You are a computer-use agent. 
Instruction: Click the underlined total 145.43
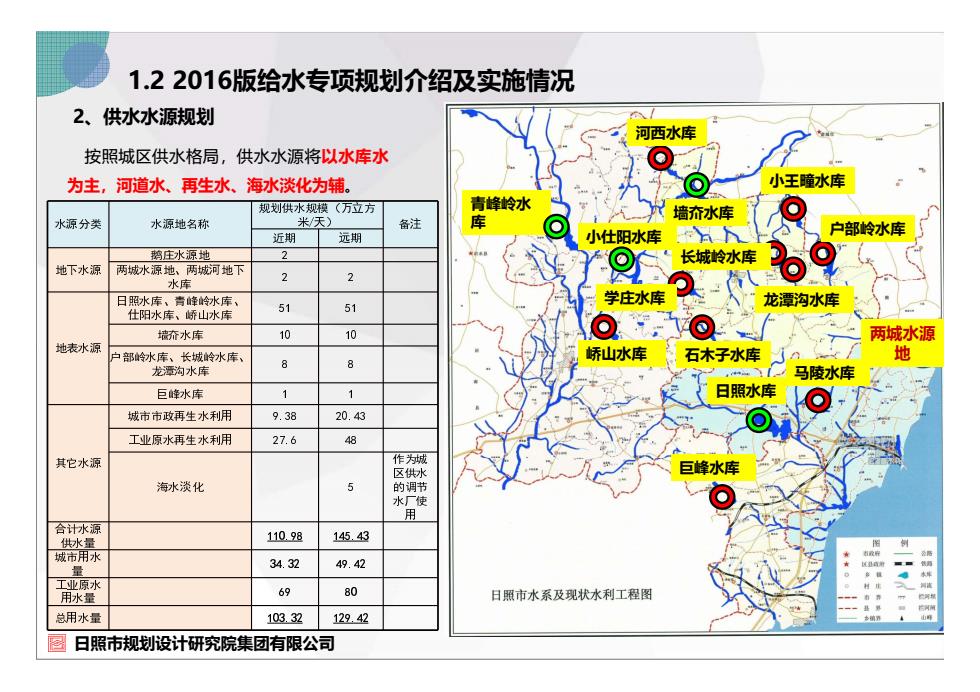[351, 536]
